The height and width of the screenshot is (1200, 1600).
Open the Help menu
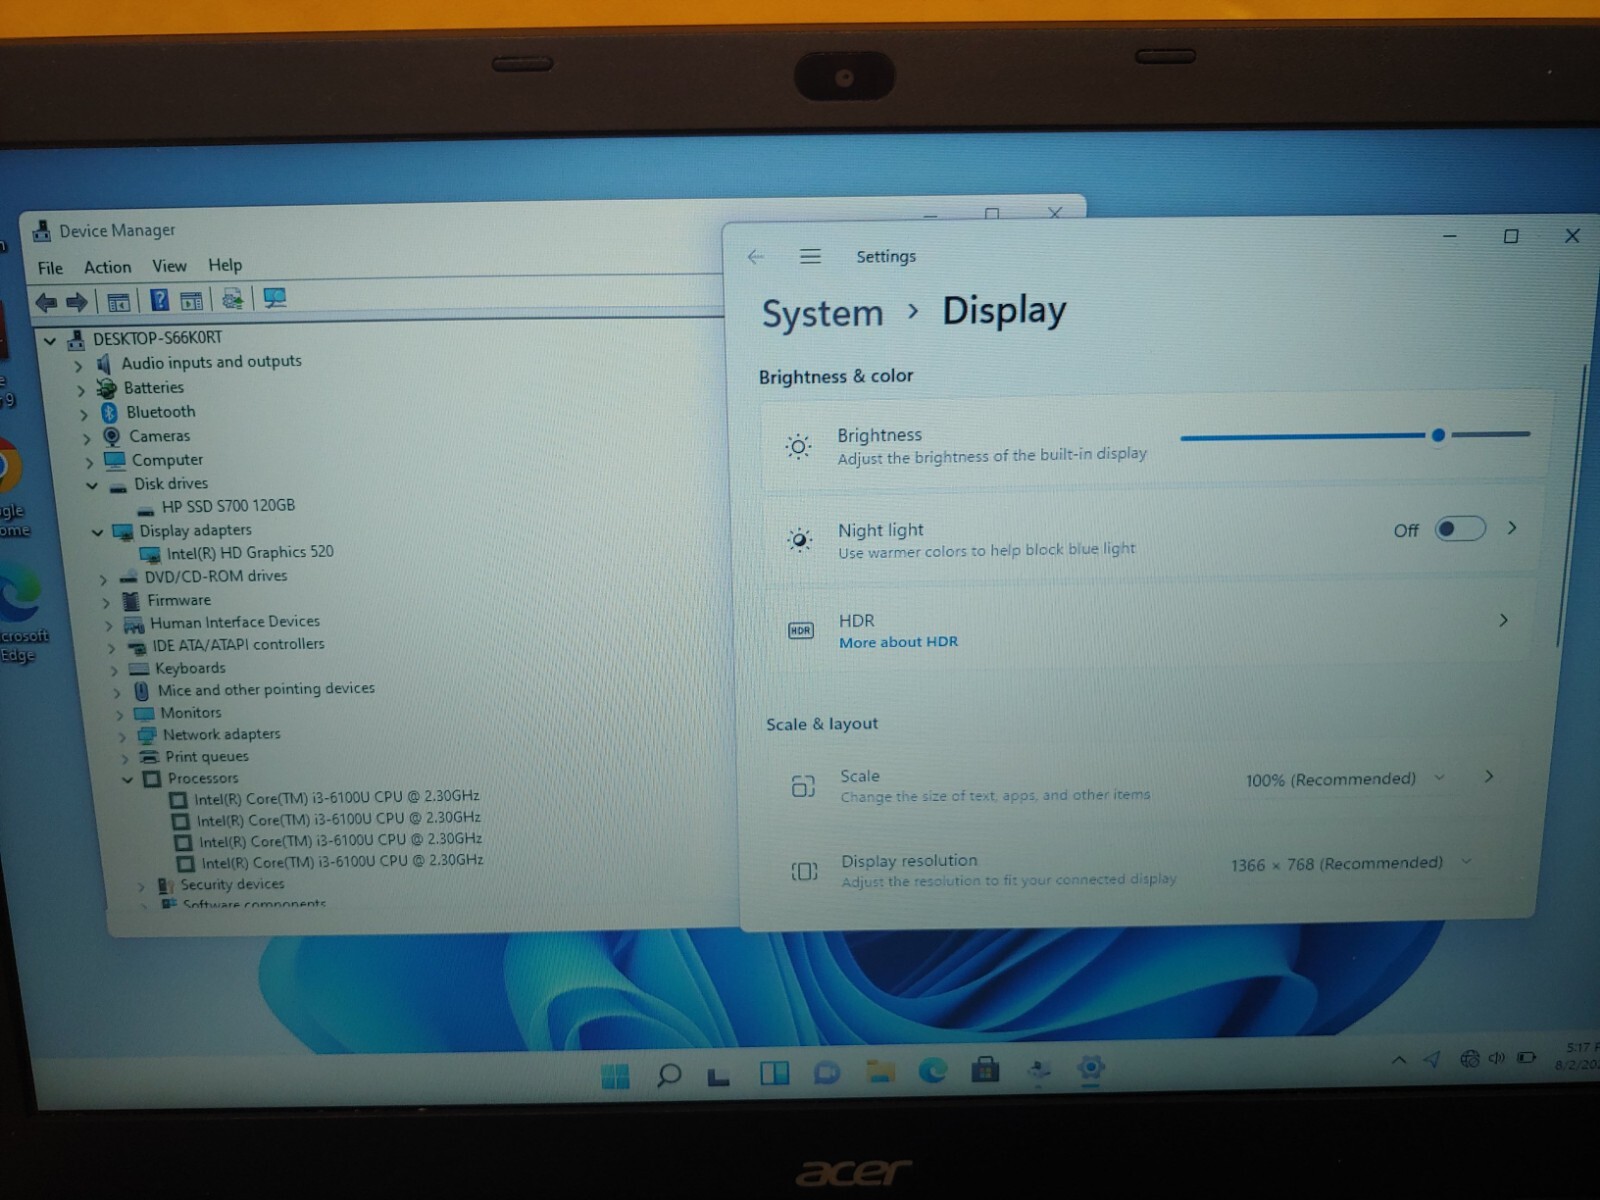[x=225, y=265]
